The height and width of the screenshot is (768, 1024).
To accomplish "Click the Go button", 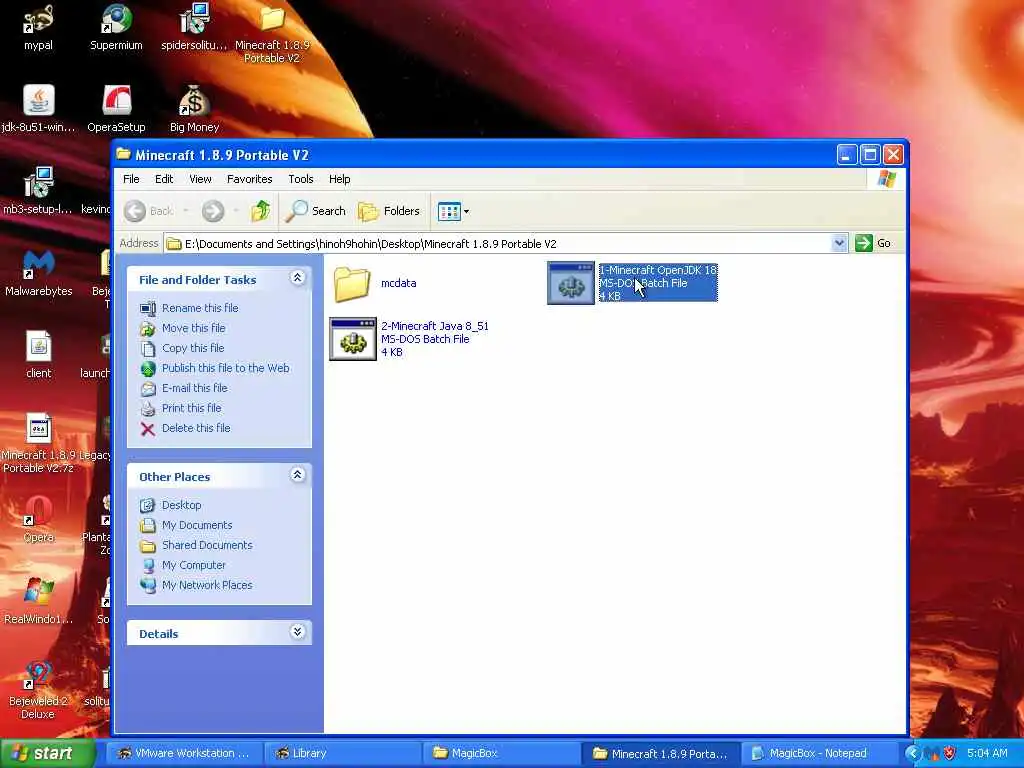I will pyautogui.click(x=874, y=244).
